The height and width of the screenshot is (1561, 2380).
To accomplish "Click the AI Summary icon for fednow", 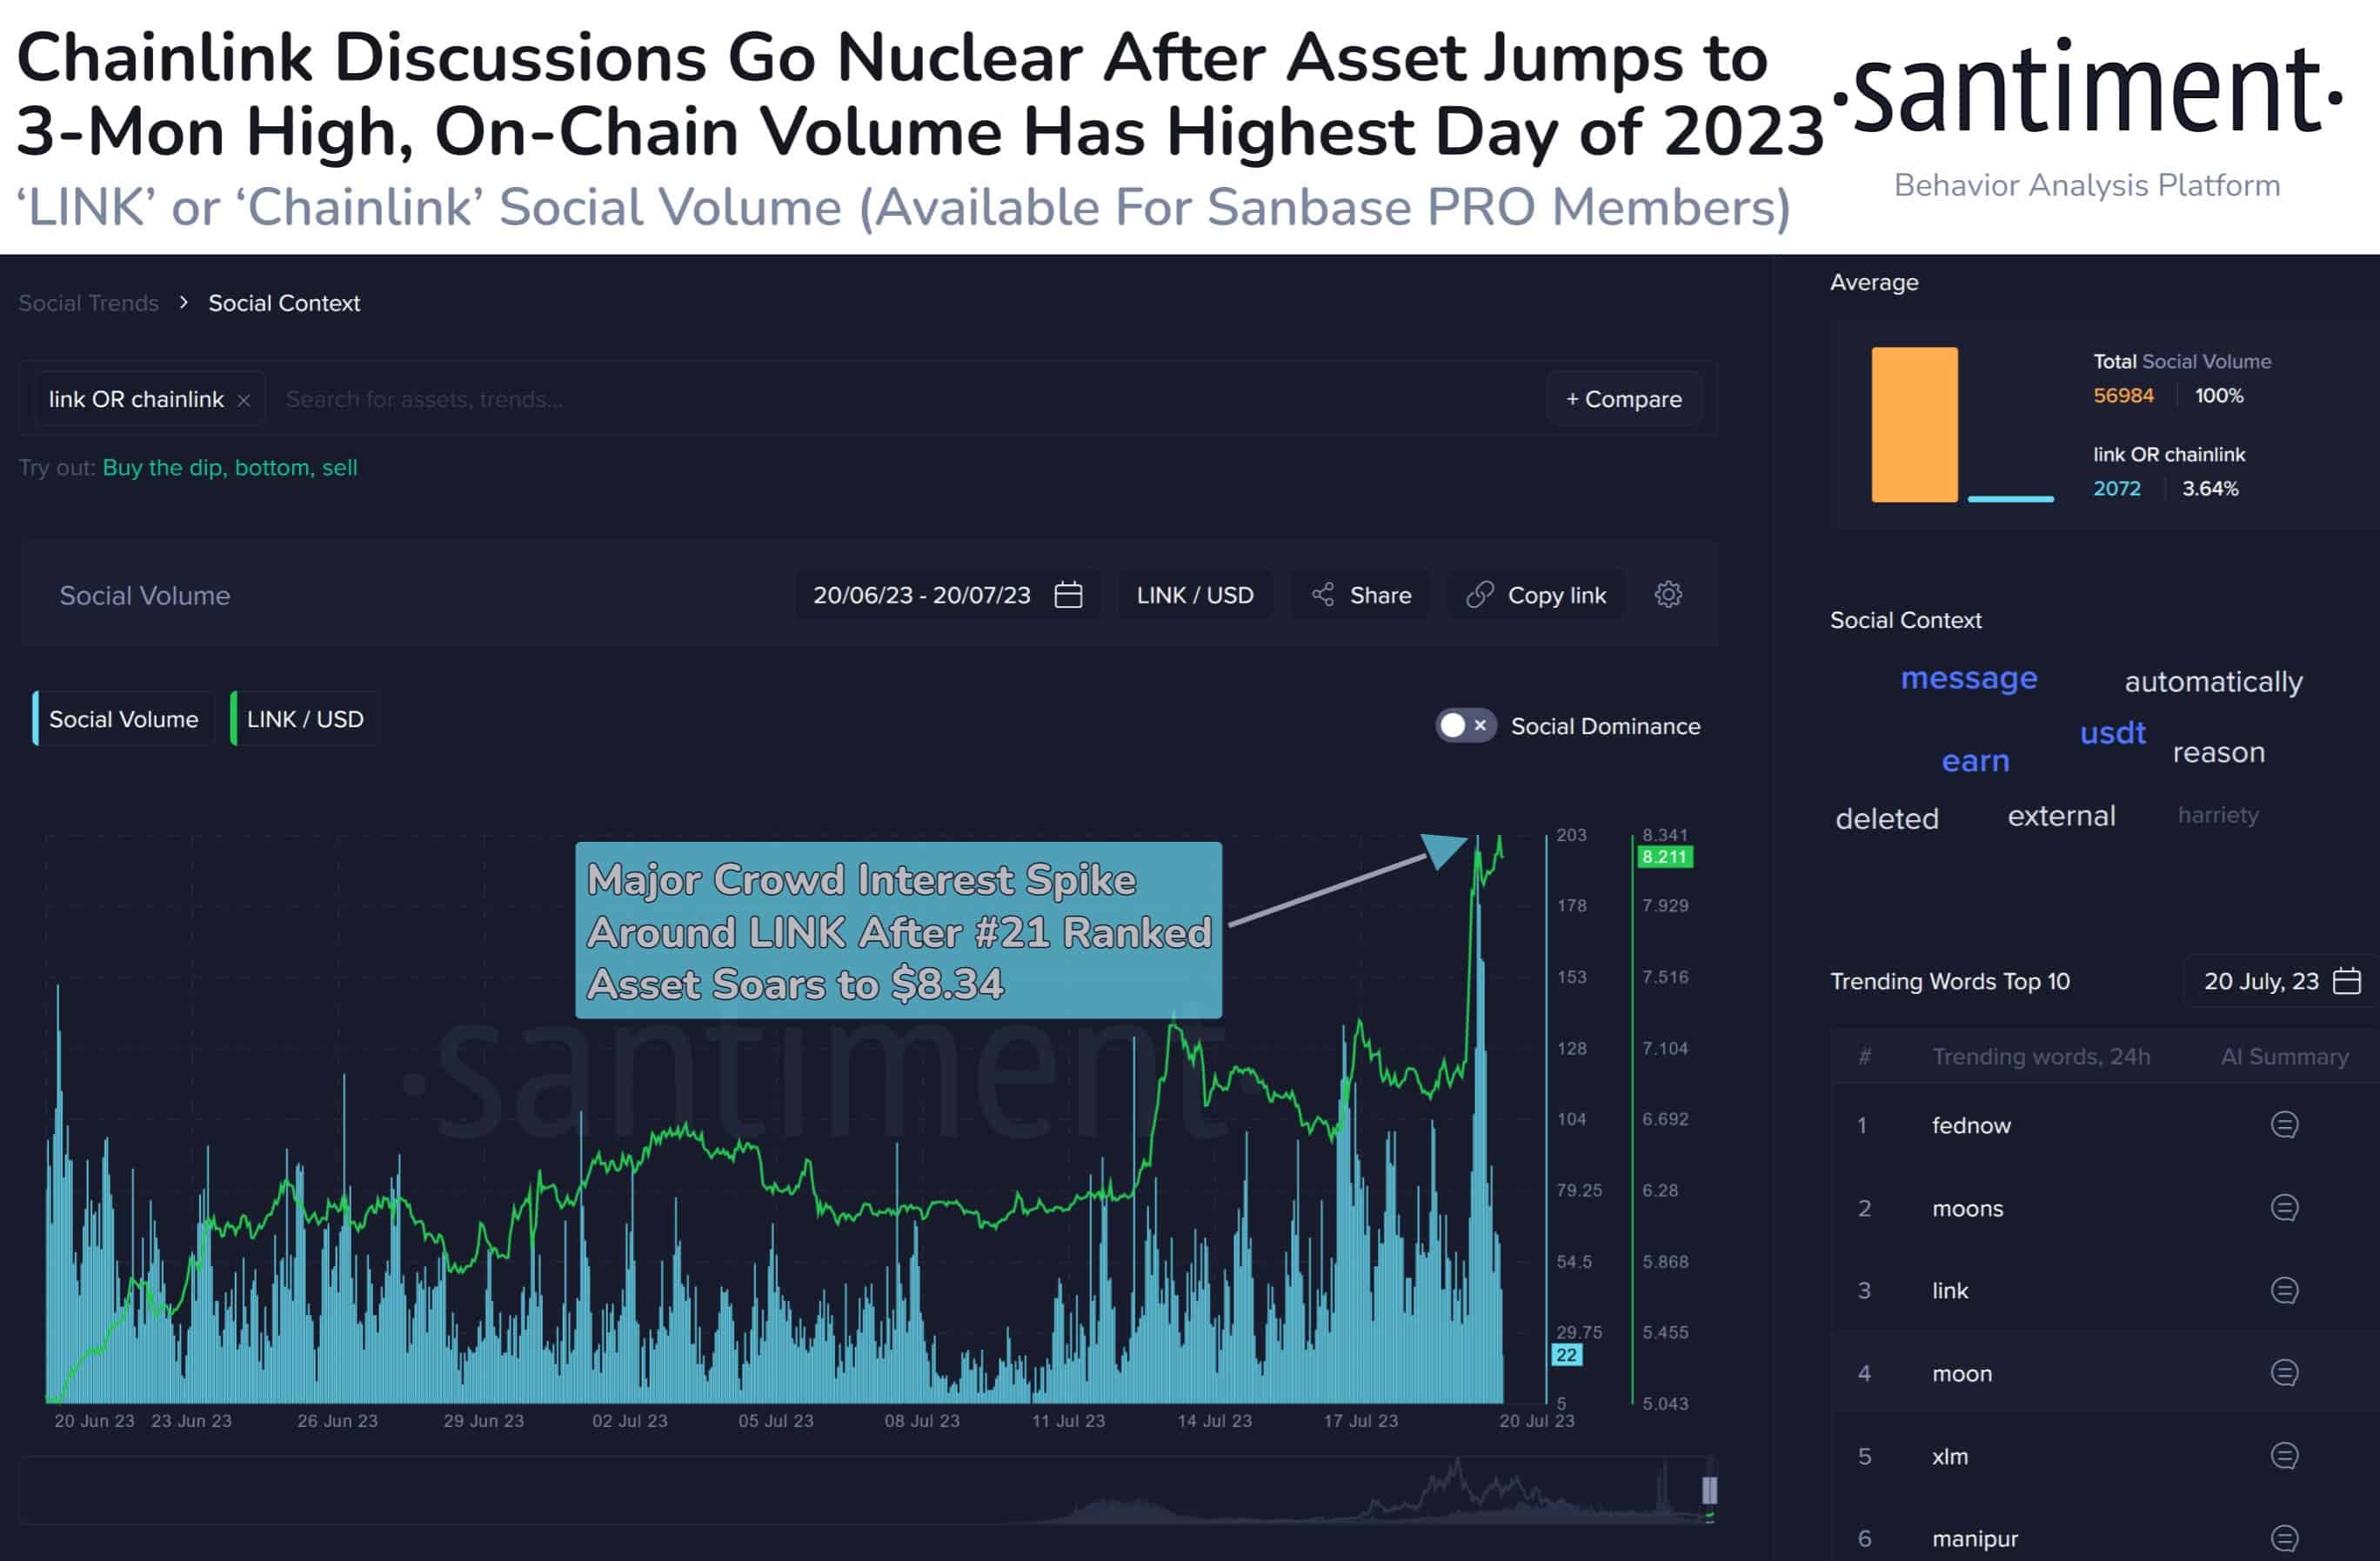I will click(2284, 1125).
